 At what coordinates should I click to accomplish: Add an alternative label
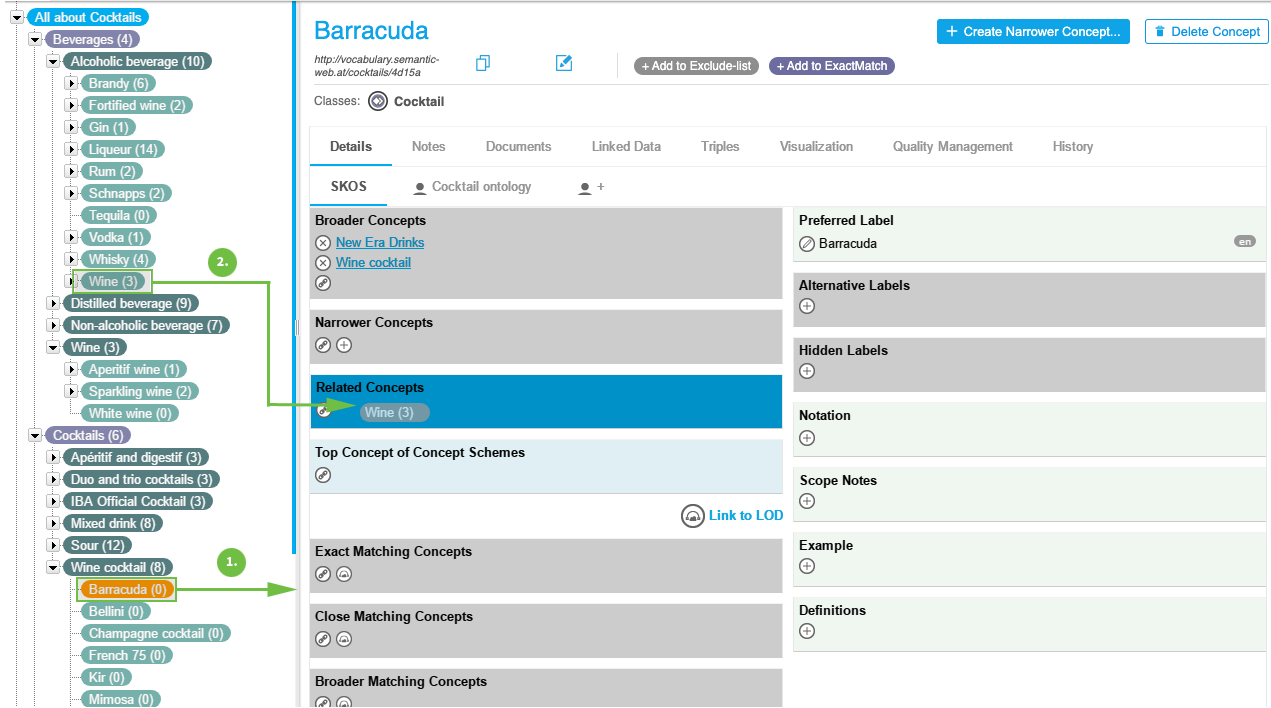click(x=807, y=306)
